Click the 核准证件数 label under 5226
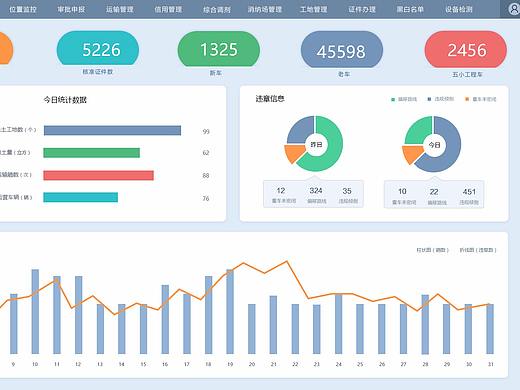Viewport: 520px width, 390px height. tap(98, 72)
